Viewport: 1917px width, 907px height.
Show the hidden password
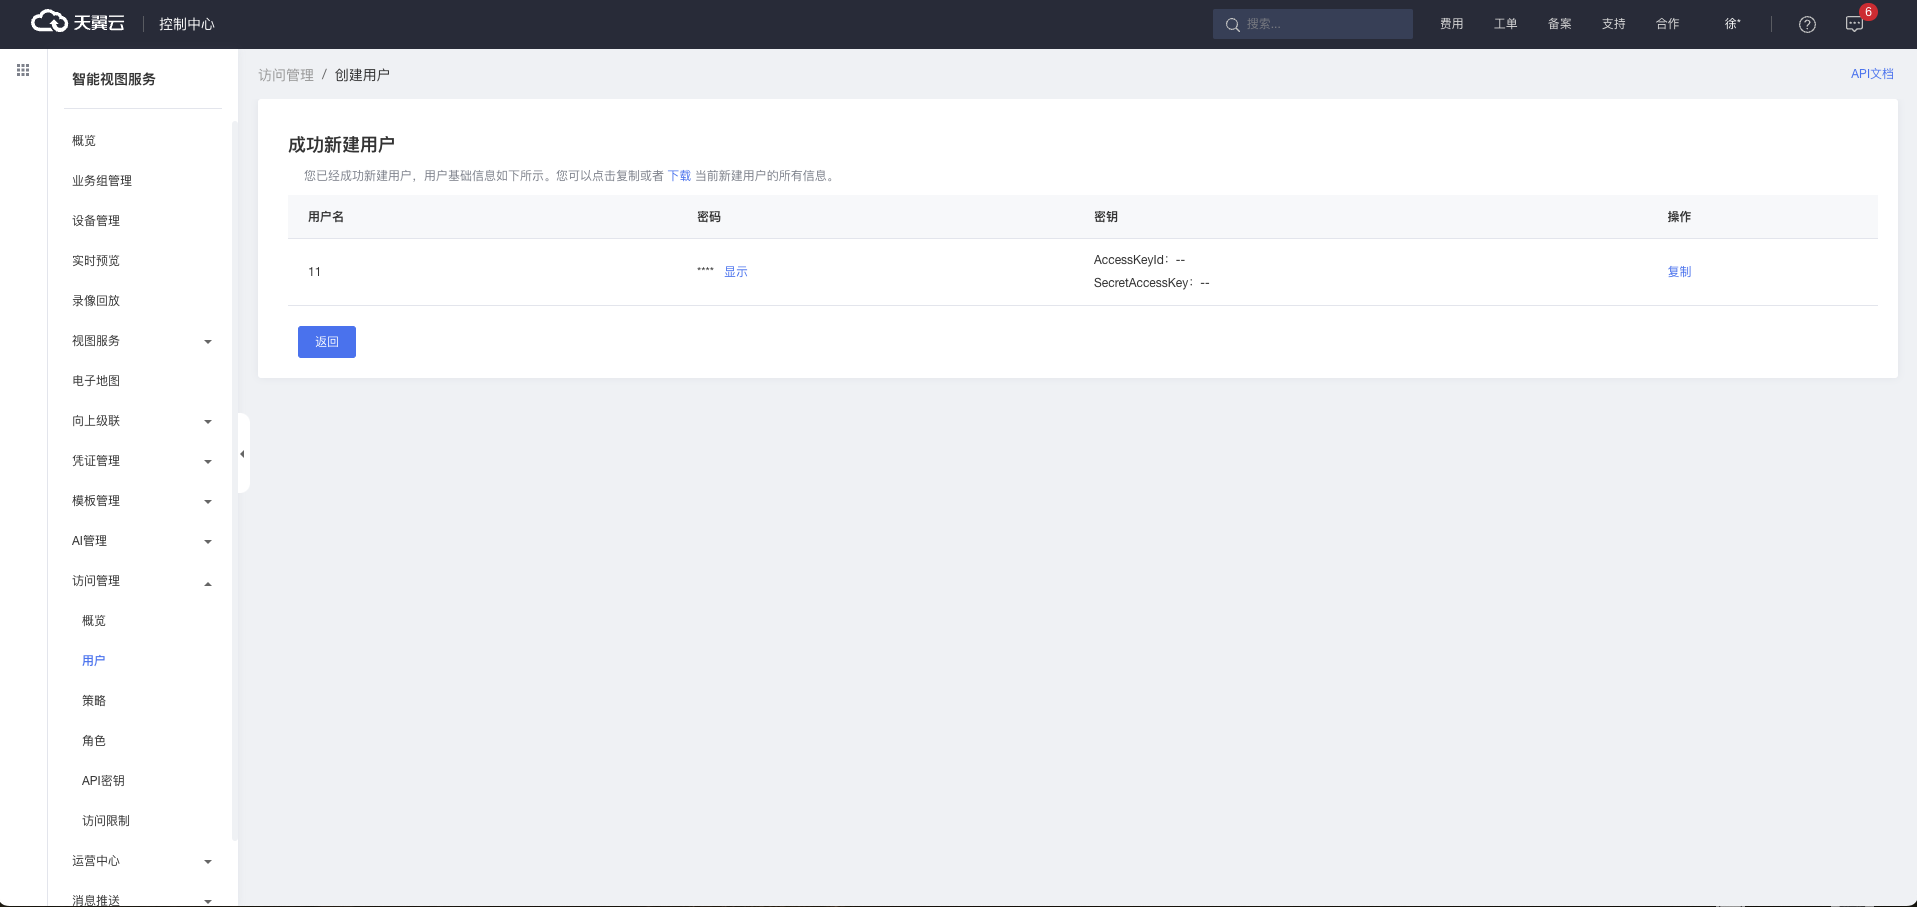735,272
